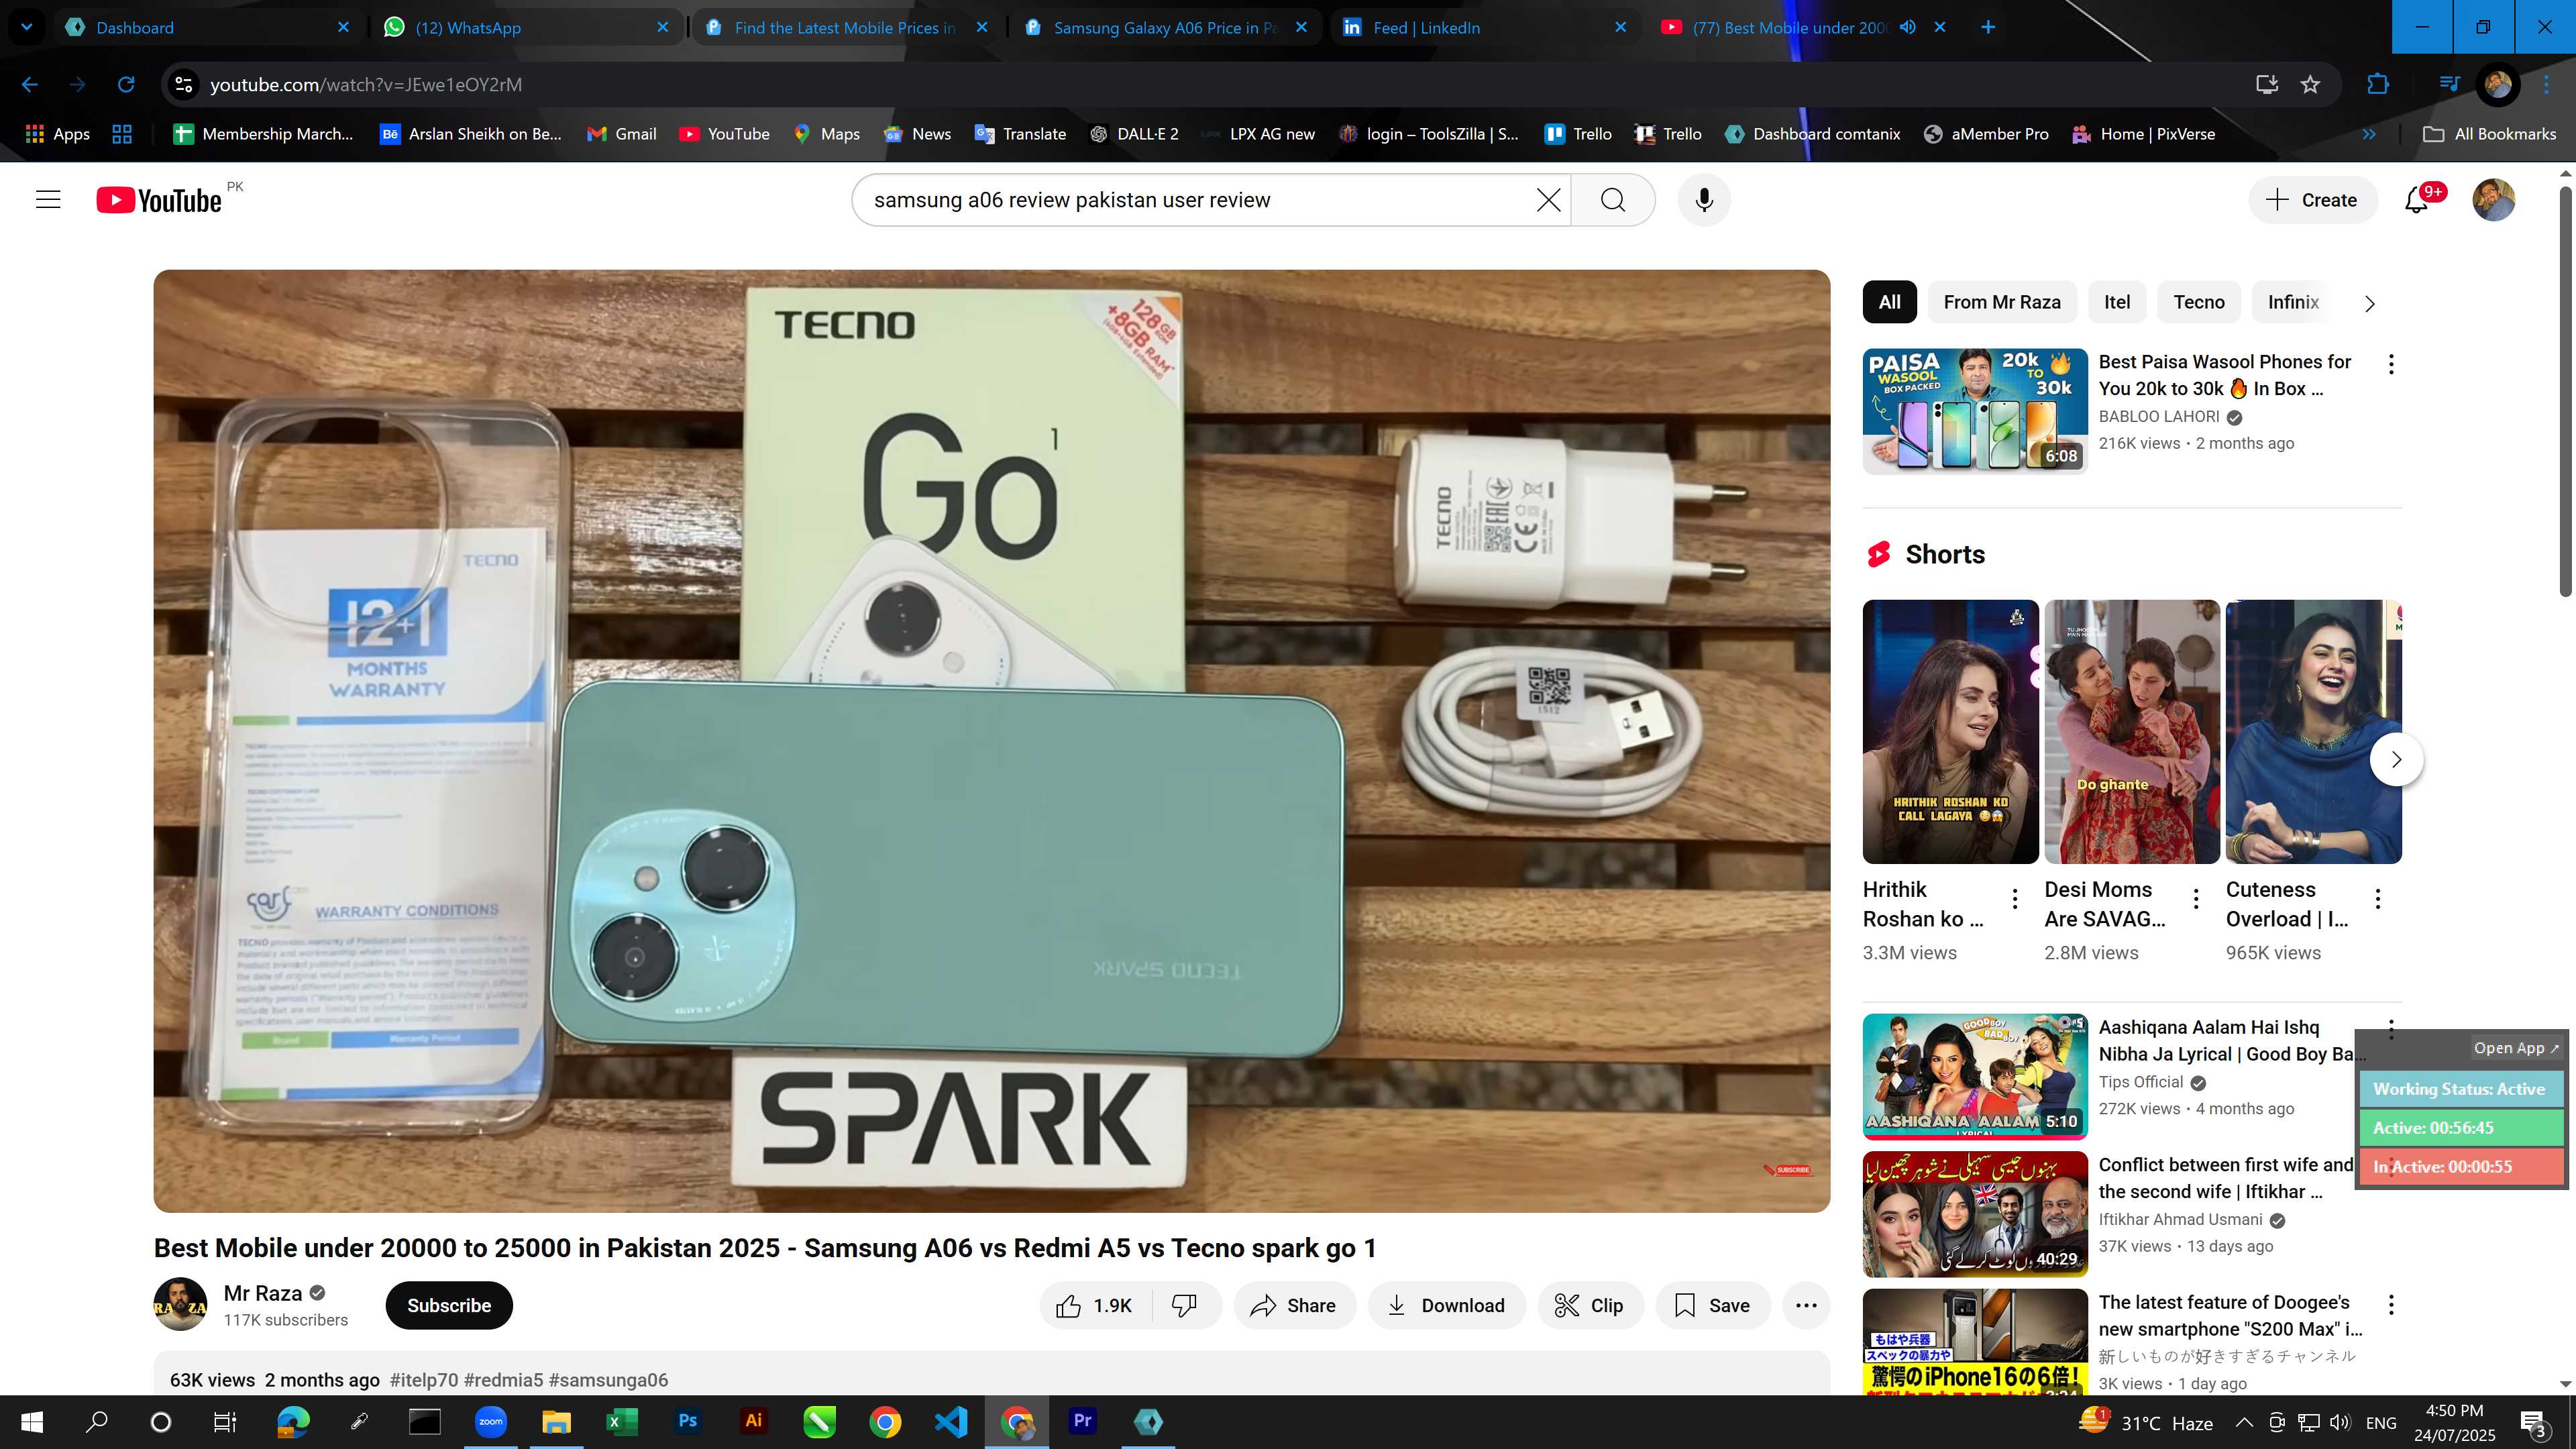The height and width of the screenshot is (1449, 2576).
Task: Open options for Hrithik Roshan short
Action: point(2014,899)
